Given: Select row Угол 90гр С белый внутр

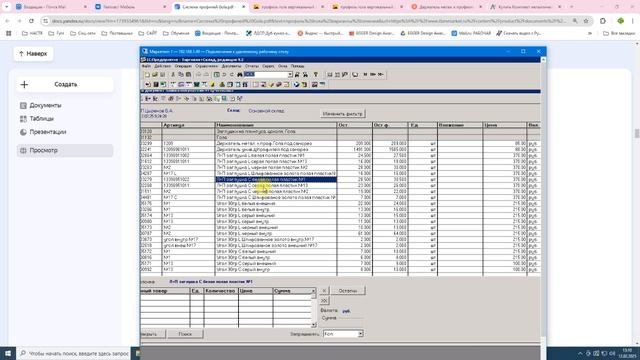Looking at the screenshot, I should pyautogui.click(x=340, y=258).
